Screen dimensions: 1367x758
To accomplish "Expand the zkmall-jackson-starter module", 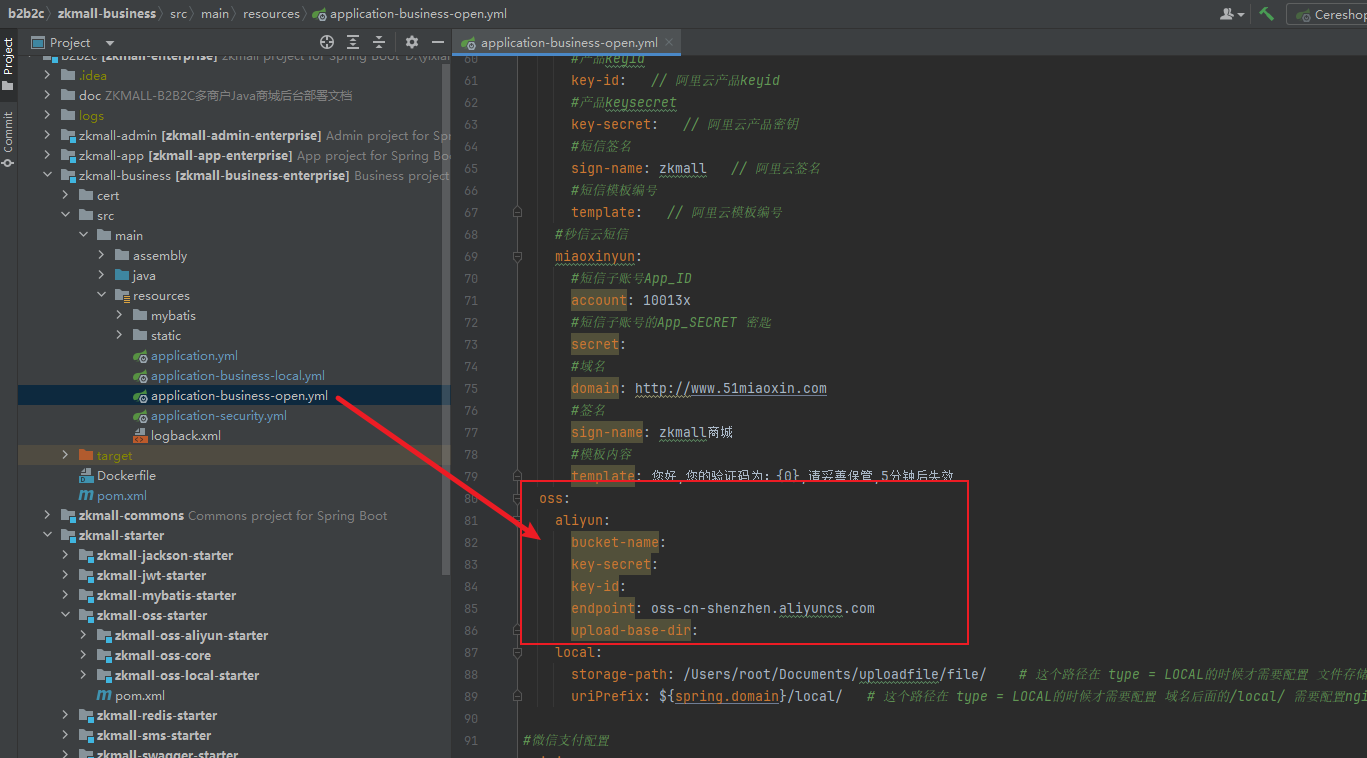I will click(66, 556).
